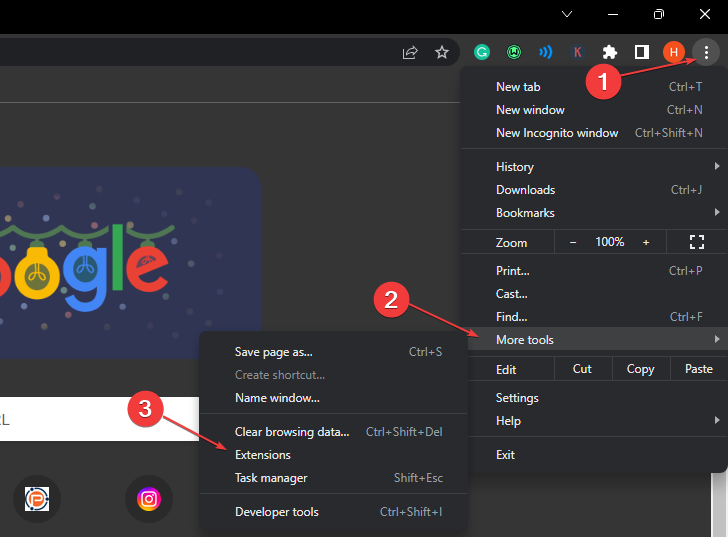Click the 100% zoom level value
728x537 pixels.
(610, 242)
